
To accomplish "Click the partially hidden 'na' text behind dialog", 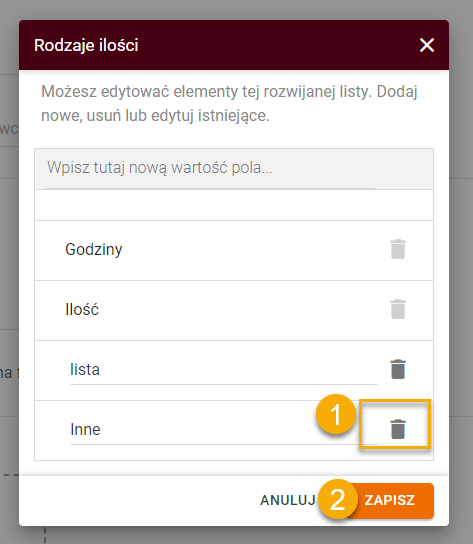I will [6, 373].
